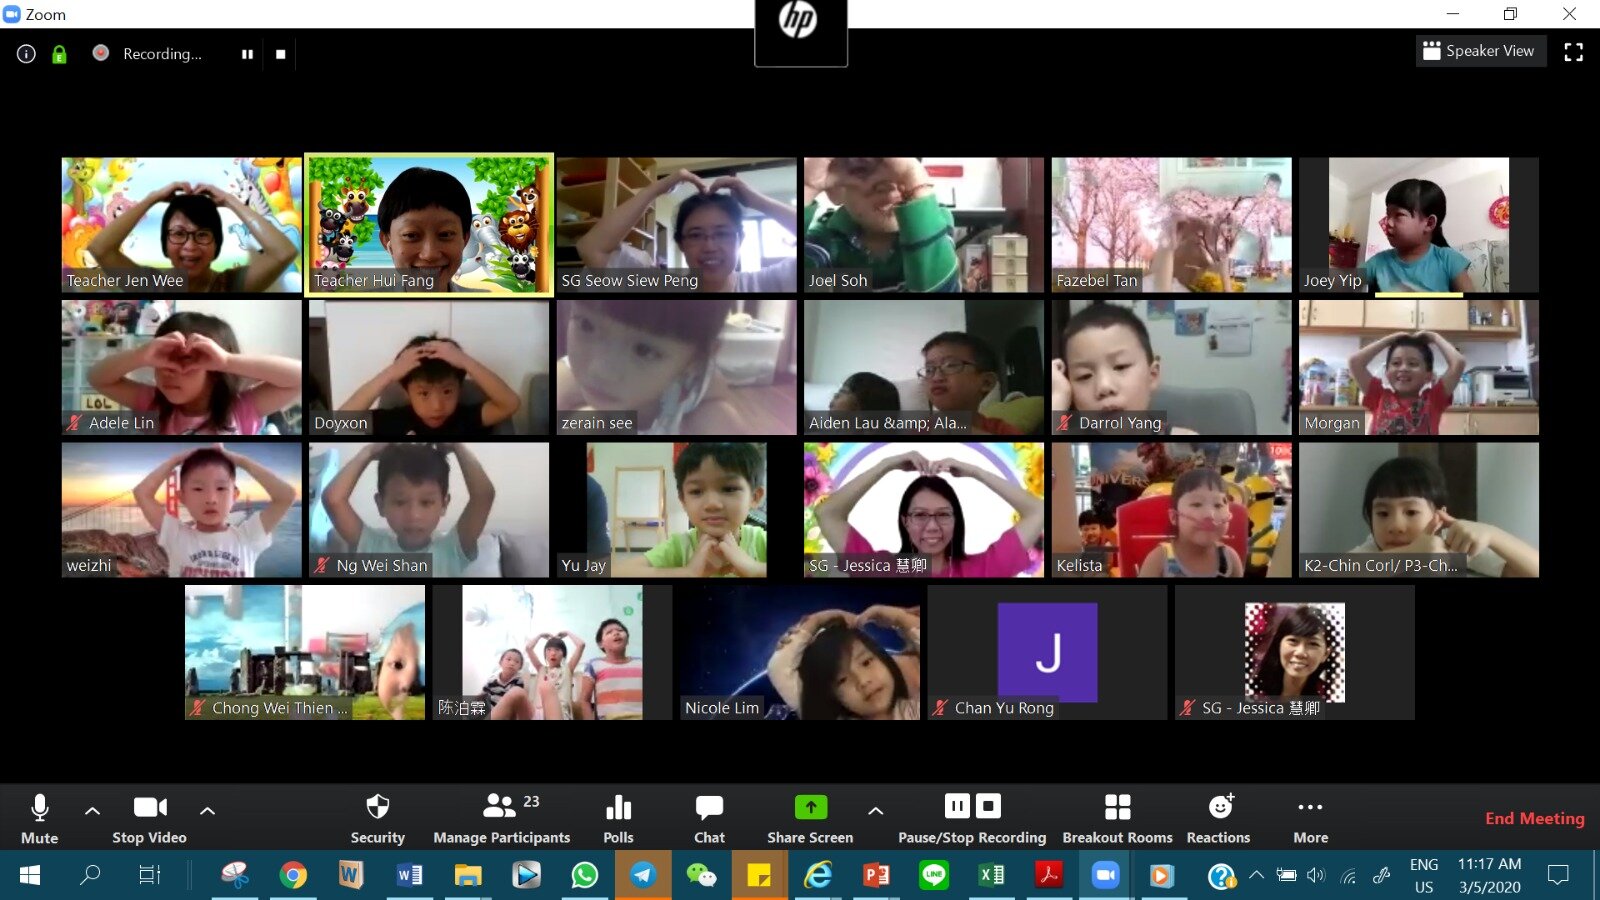Open the Manage Participants panel
The height and width of the screenshot is (900, 1600).
pos(501,819)
